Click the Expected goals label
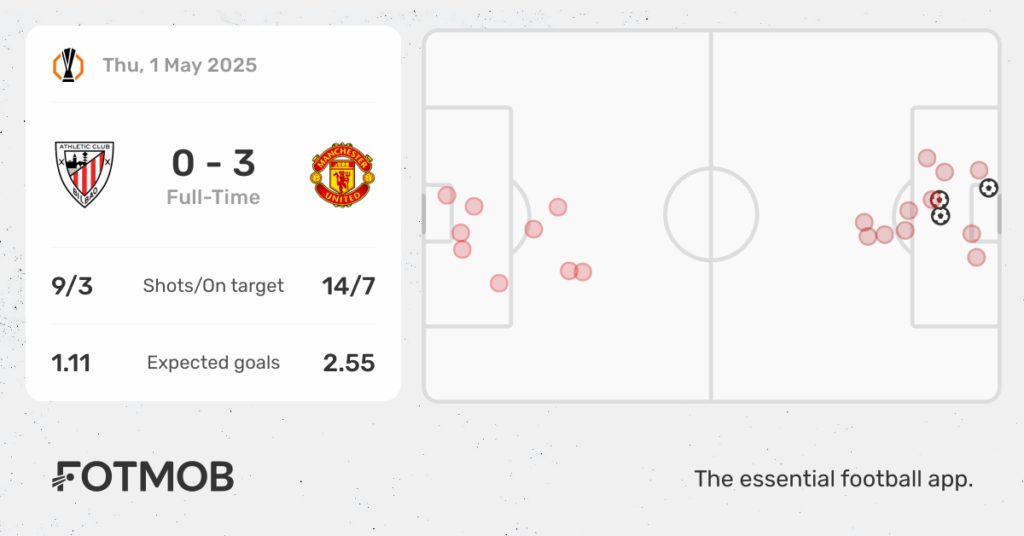Screen dimensions: 1024x536 click(x=214, y=363)
